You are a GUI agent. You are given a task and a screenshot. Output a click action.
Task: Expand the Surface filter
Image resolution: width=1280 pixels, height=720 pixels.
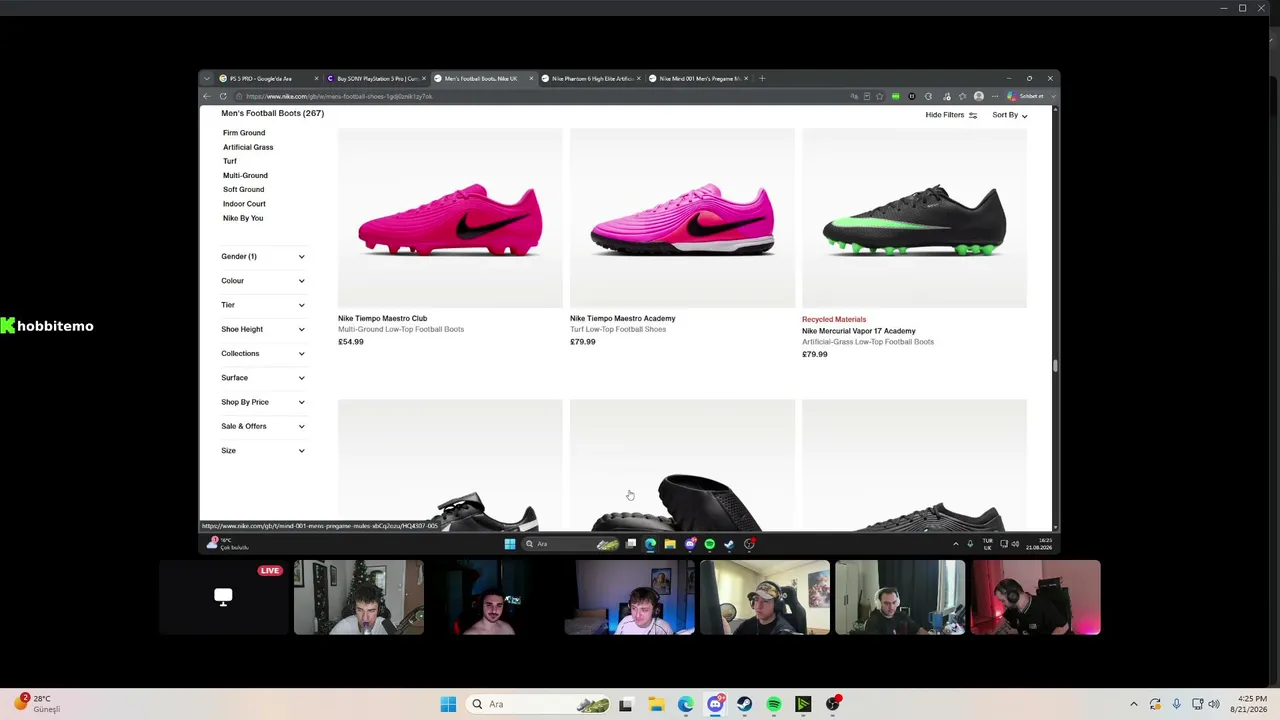click(x=263, y=378)
